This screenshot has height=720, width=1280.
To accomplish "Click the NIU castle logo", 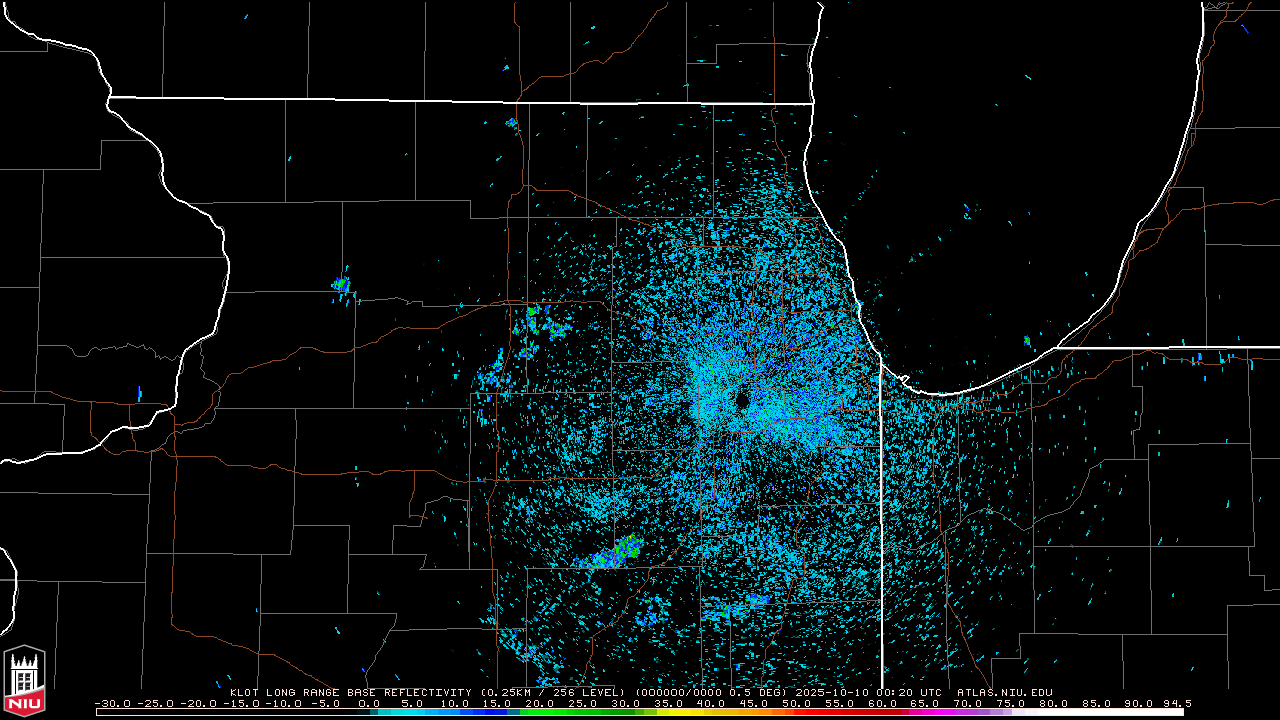I will click(24, 680).
